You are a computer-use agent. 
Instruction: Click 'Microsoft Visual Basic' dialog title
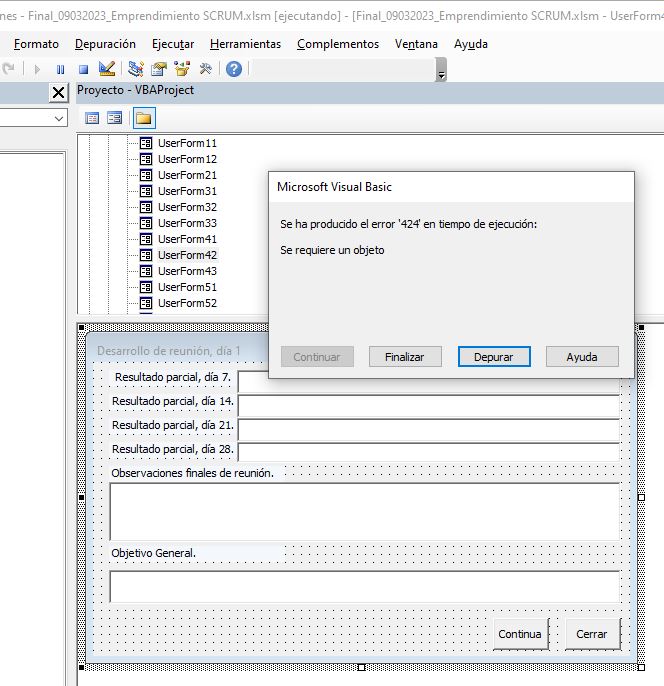(x=334, y=187)
